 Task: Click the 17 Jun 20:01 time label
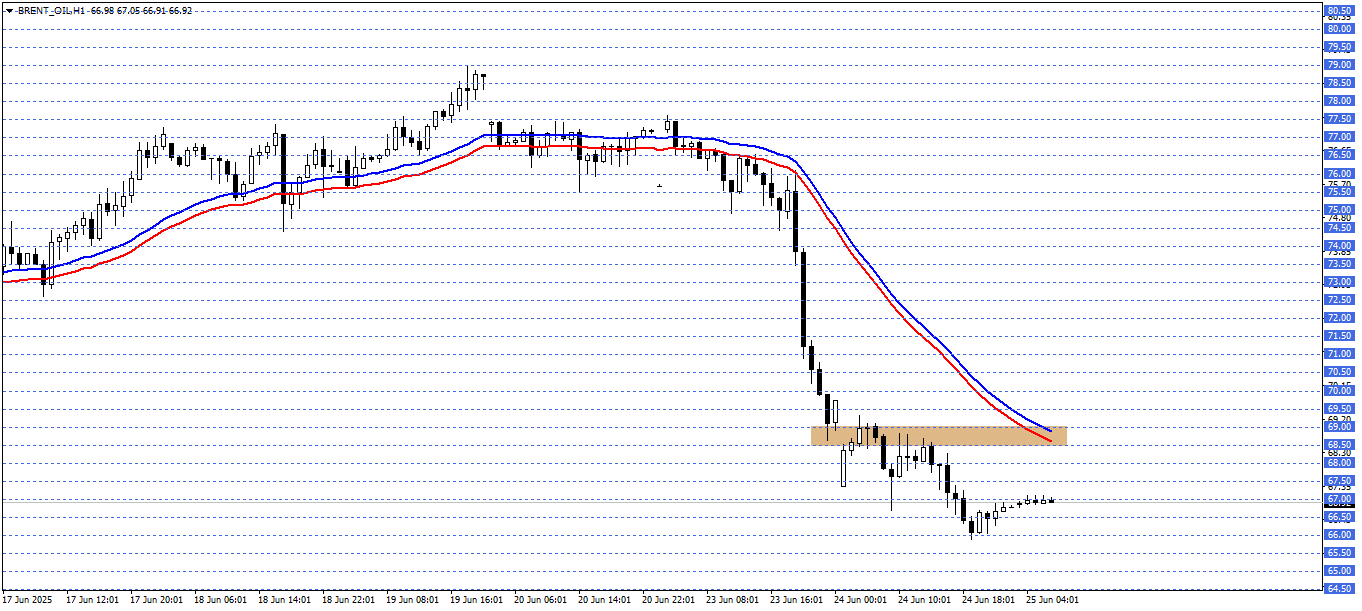pyautogui.click(x=156, y=600)
